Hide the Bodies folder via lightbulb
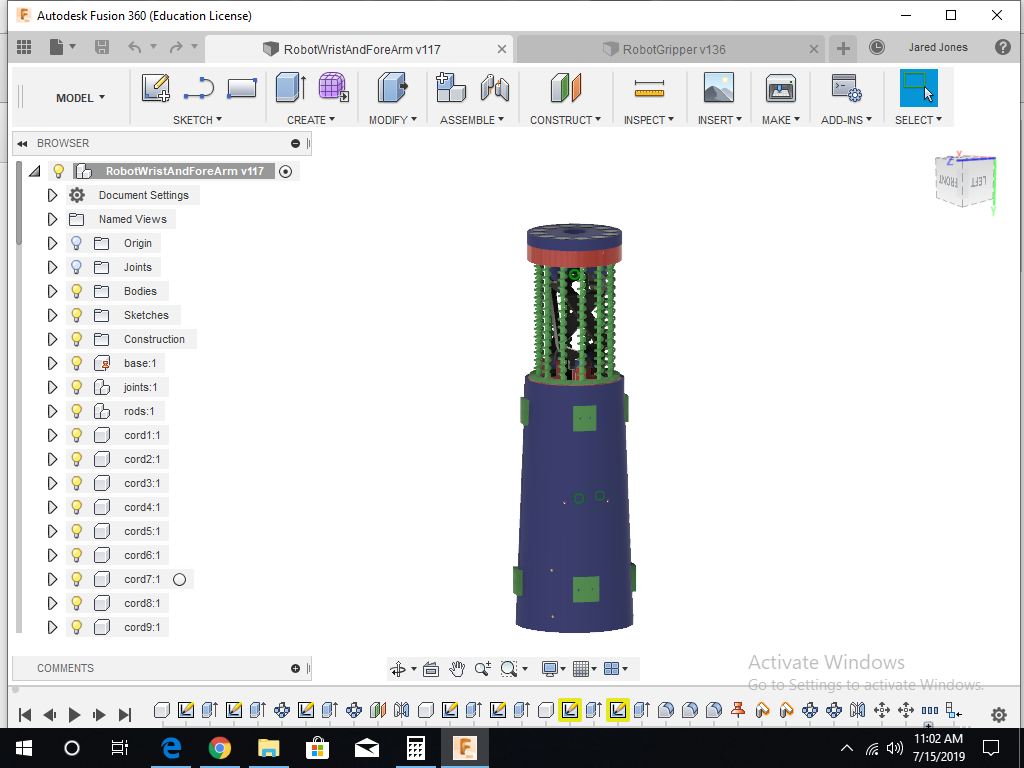 click(x=76, y=291)
